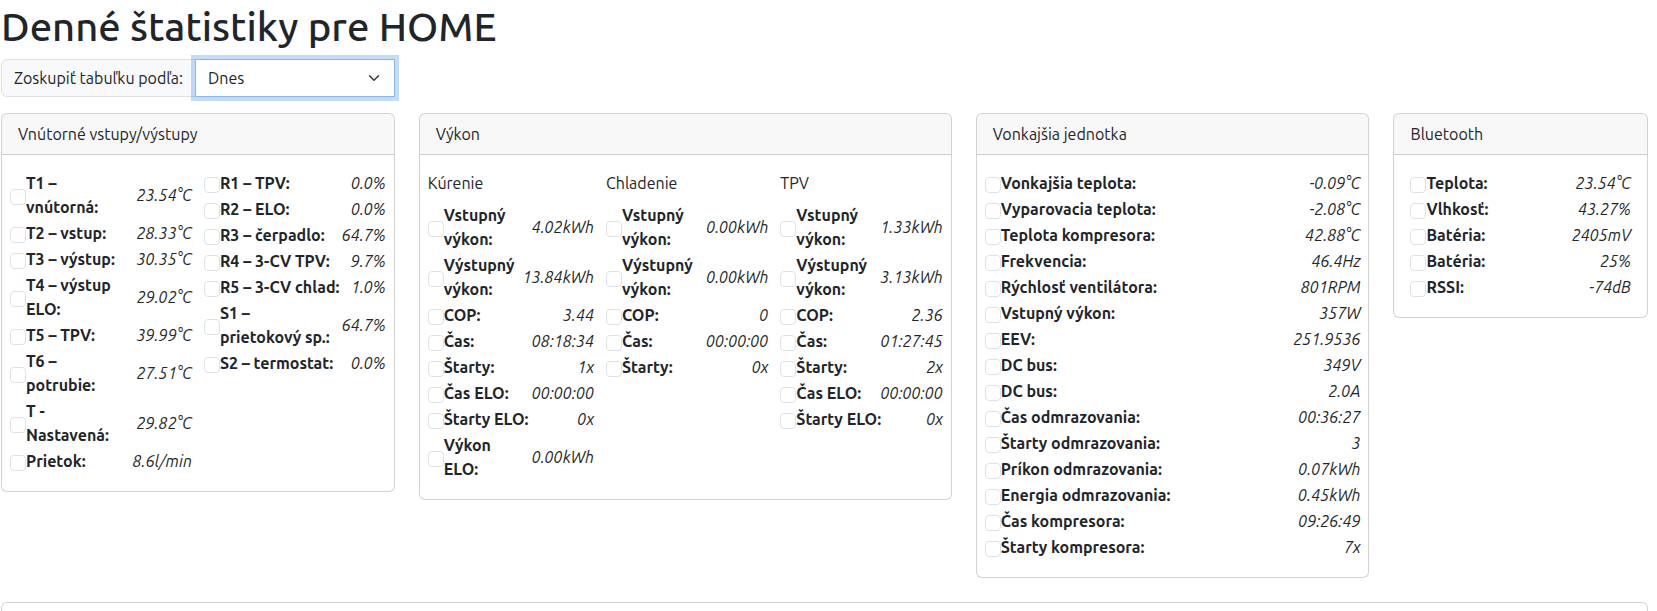This screenshot has height=611, width=1657.
Task: Select the Vonkajšia teplota checkbox
Action: [993, 184]
